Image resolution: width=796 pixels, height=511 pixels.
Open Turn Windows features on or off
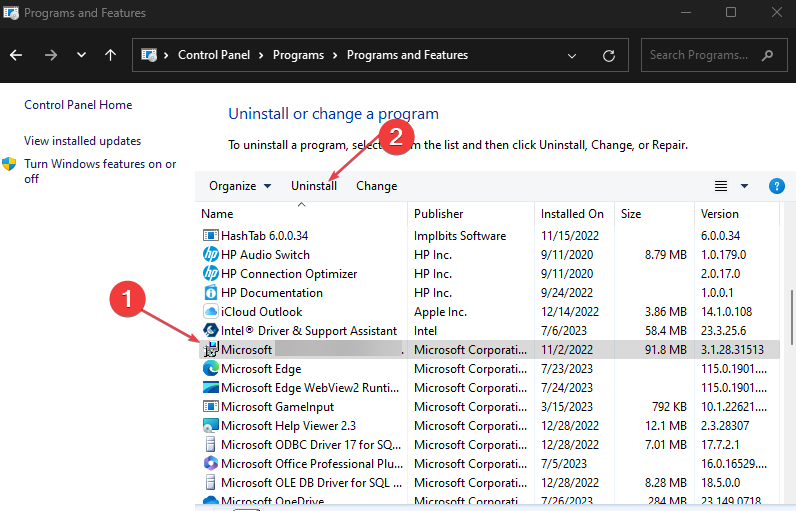(x=100, y=171)
